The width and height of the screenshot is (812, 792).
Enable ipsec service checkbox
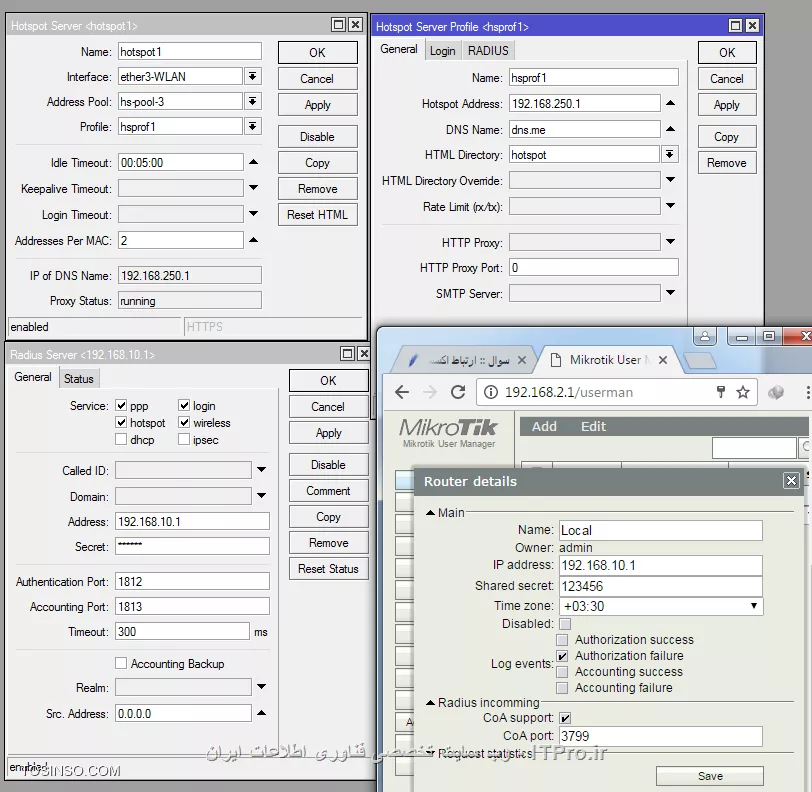coord(184,439)
